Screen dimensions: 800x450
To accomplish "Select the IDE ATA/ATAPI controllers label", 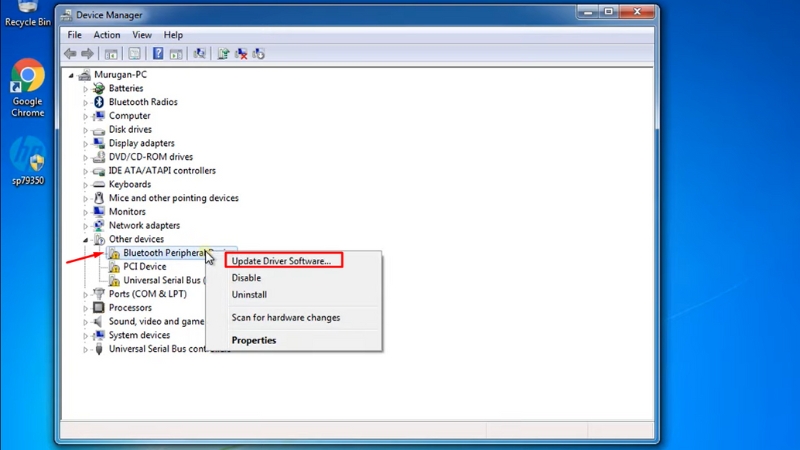I will point(162,171).
